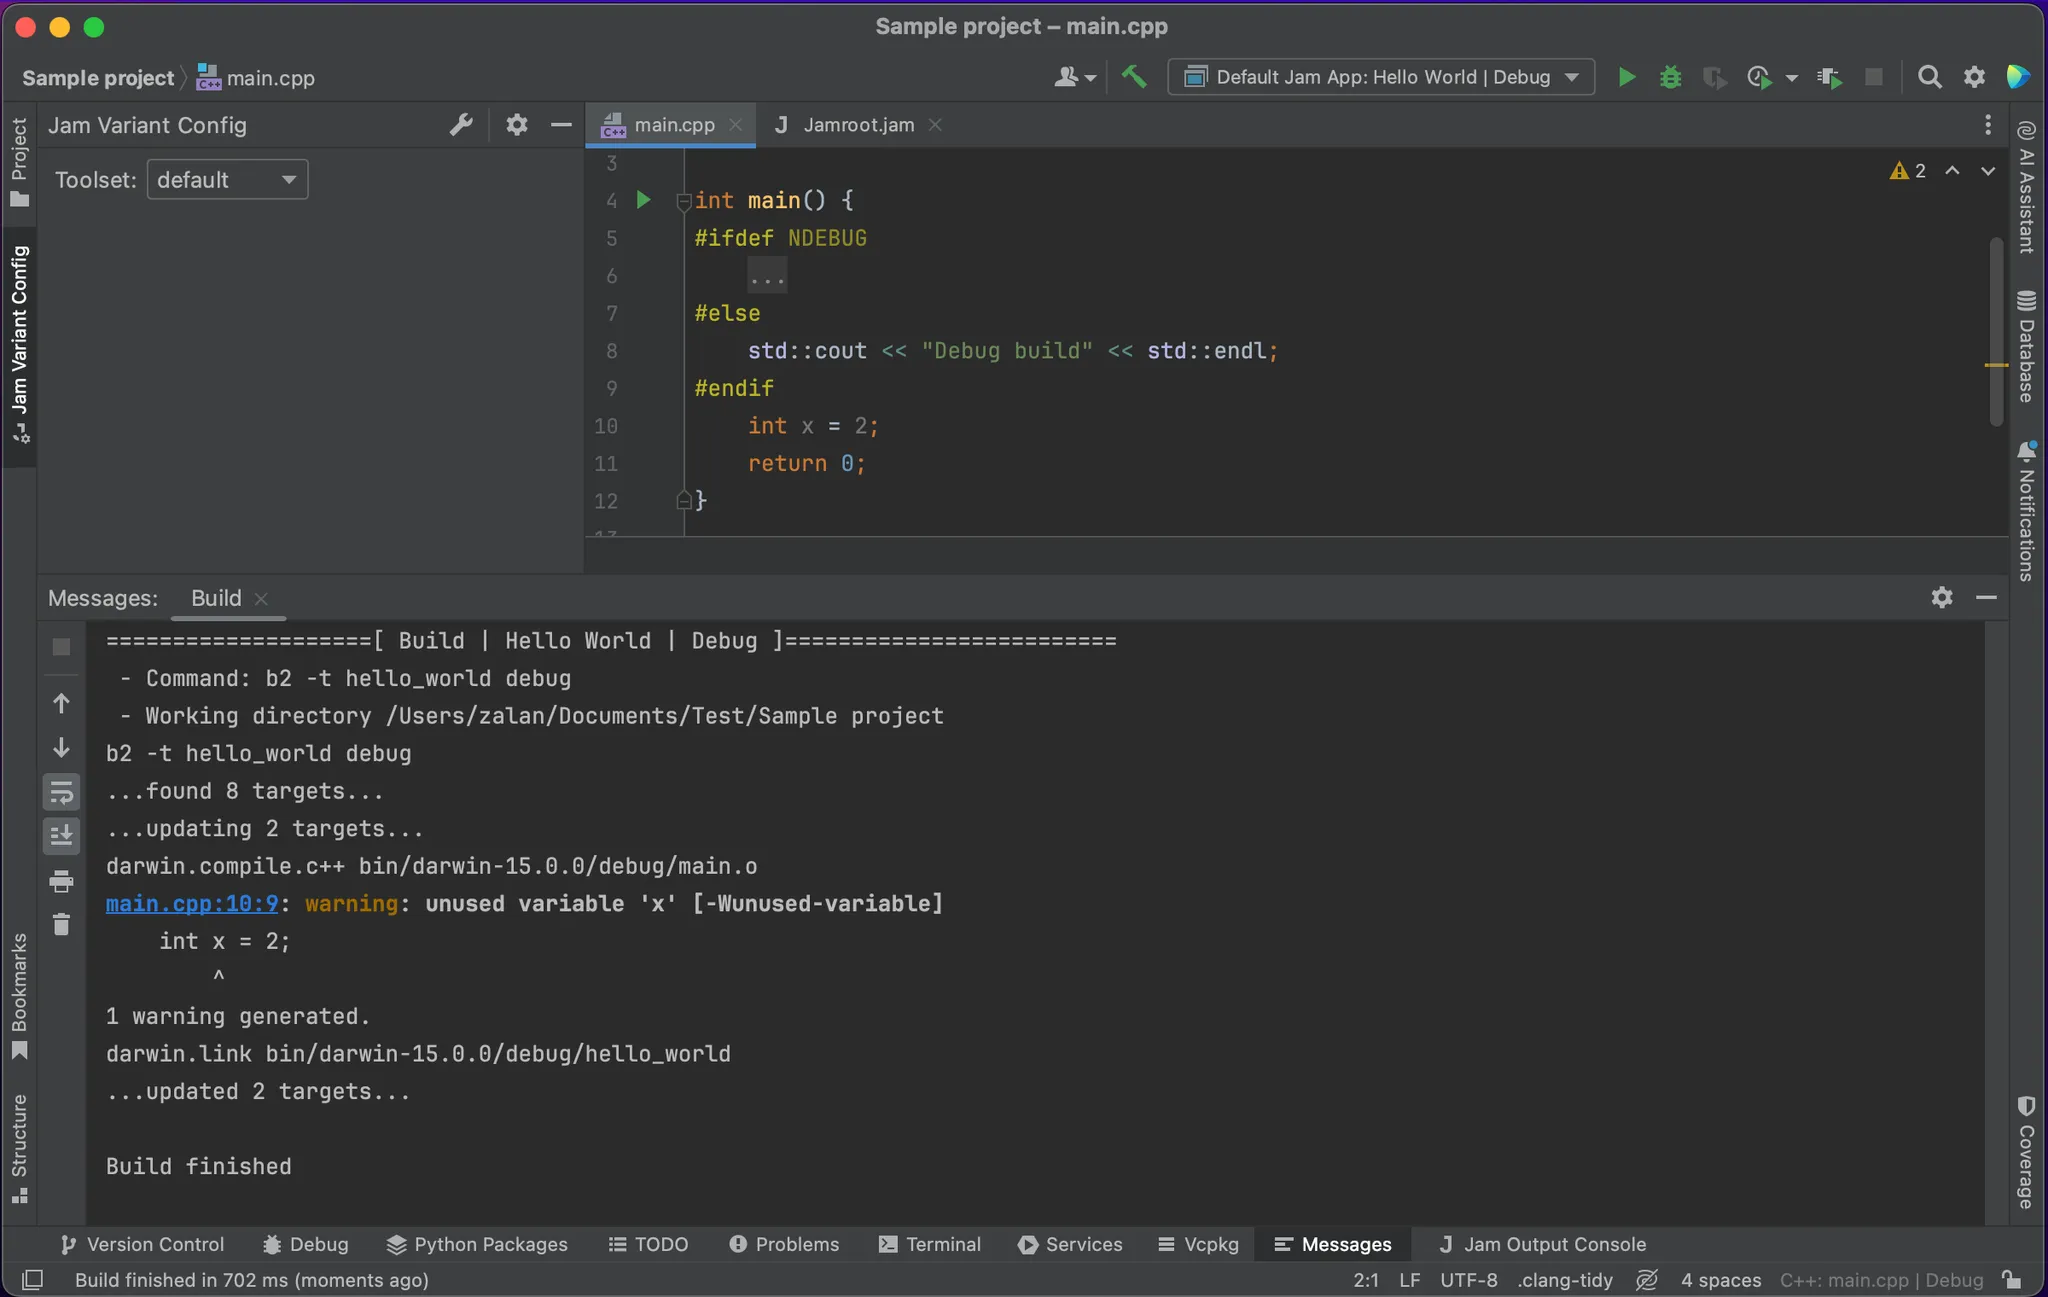2048x1297 pixels.
Task: Open the Problems tool window
Action: click(785, 1244)
